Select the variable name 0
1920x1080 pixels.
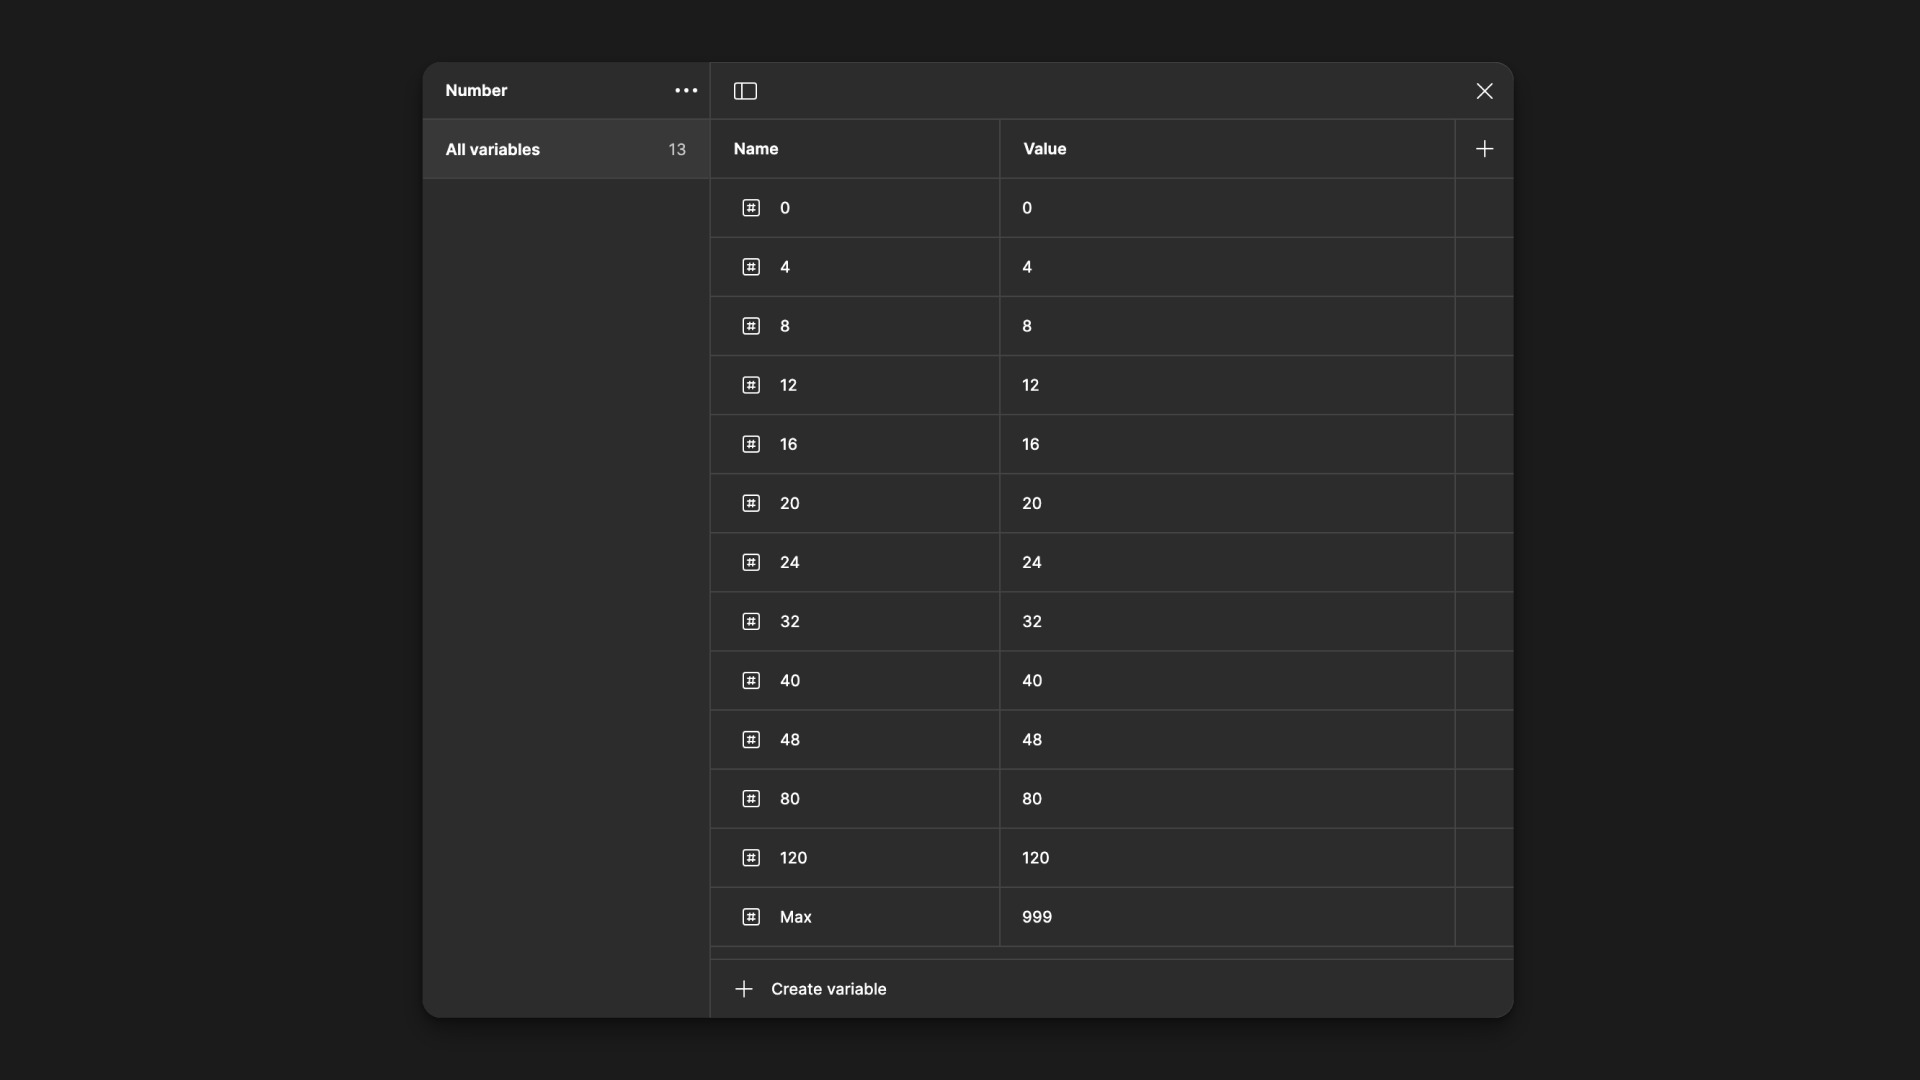tap(785, 208)
